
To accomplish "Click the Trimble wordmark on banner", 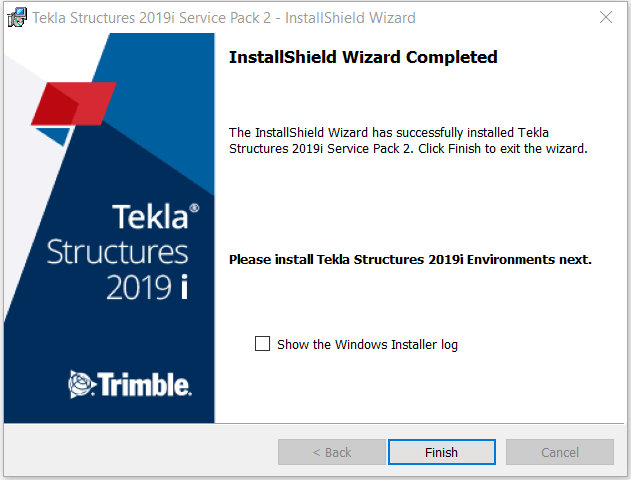I will (144, 384).
